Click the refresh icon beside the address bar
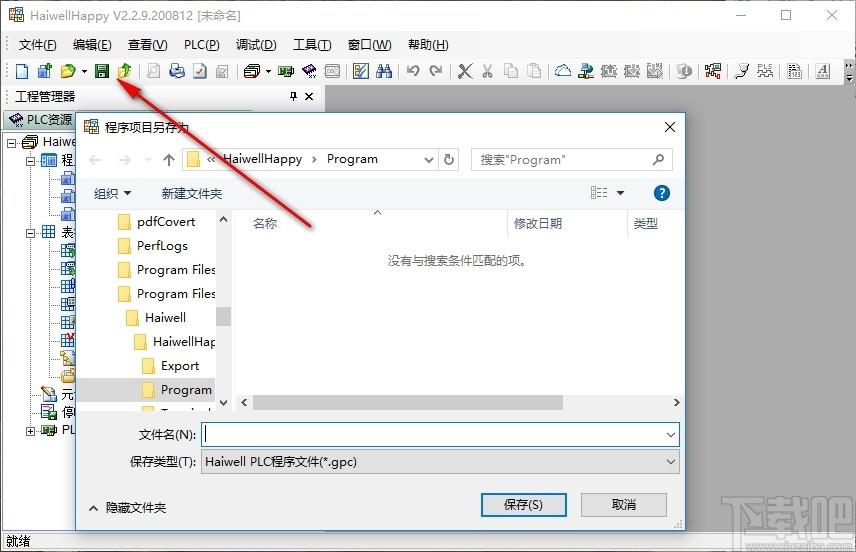This screenshot has width=856, height=552. pos(449,159)
